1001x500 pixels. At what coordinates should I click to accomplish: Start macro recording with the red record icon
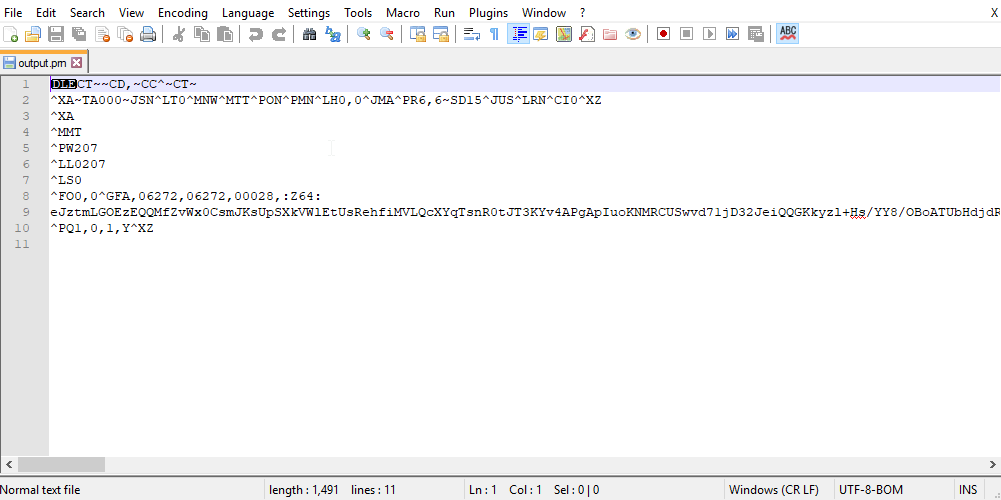click(663, 34)
